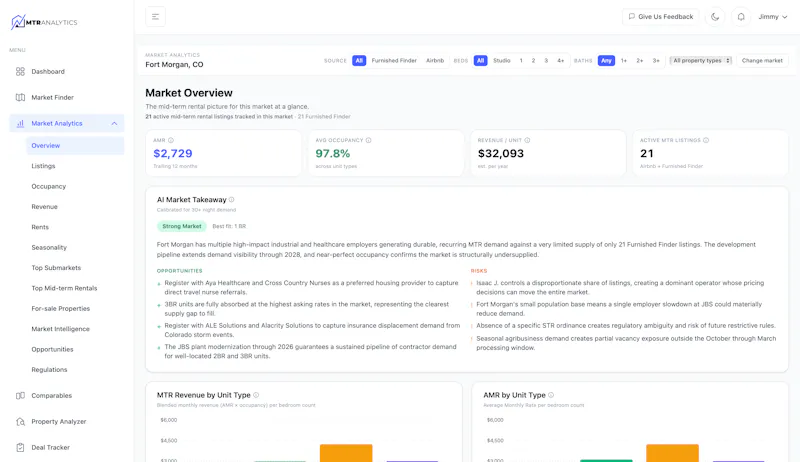Select All beds filter
The height and width of the screenshot is (462, 800).
[480, 61]
